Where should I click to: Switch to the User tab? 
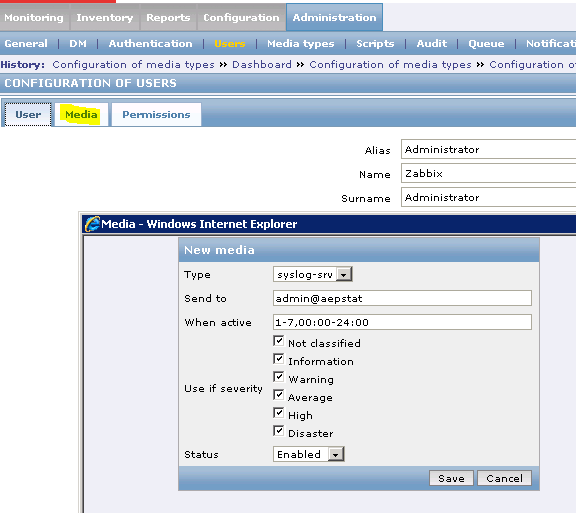[x=28, y=115]
